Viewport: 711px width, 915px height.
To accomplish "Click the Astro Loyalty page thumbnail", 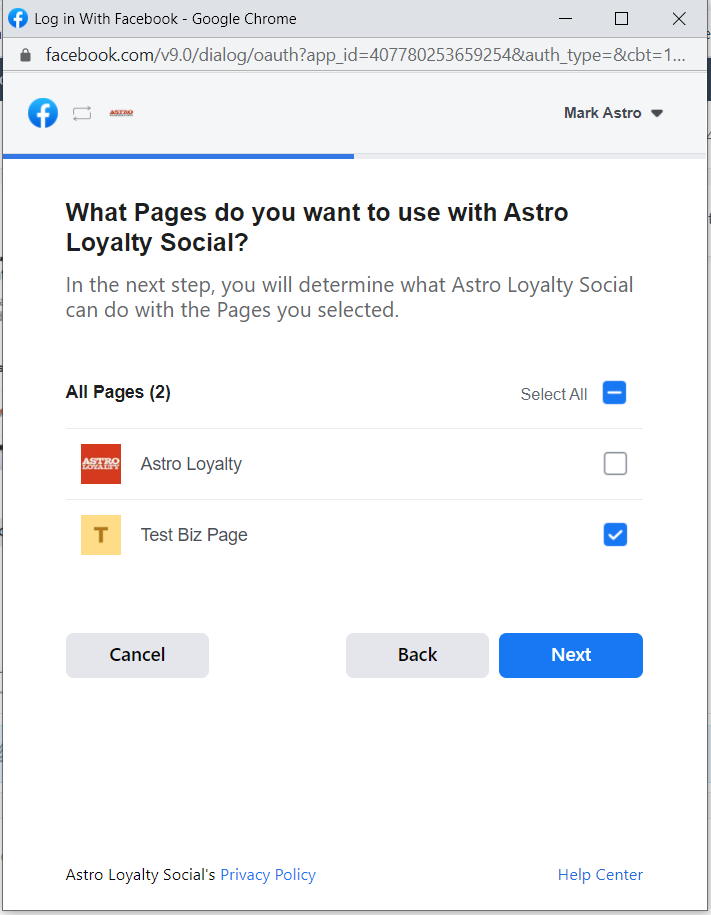I will (x=101, y=464).
